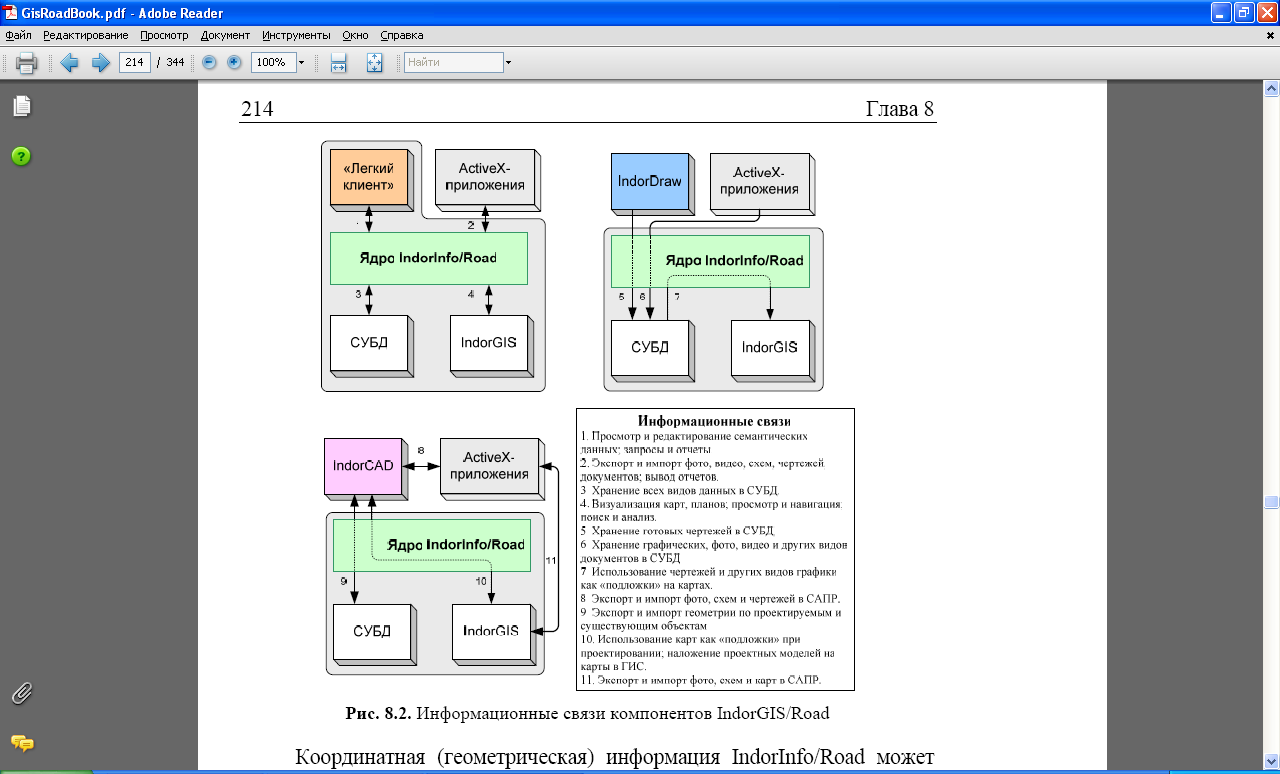This screenshot has height=774, width=1280.
Task: Open the Pages panel in sidebar
Action: point(21,106)
